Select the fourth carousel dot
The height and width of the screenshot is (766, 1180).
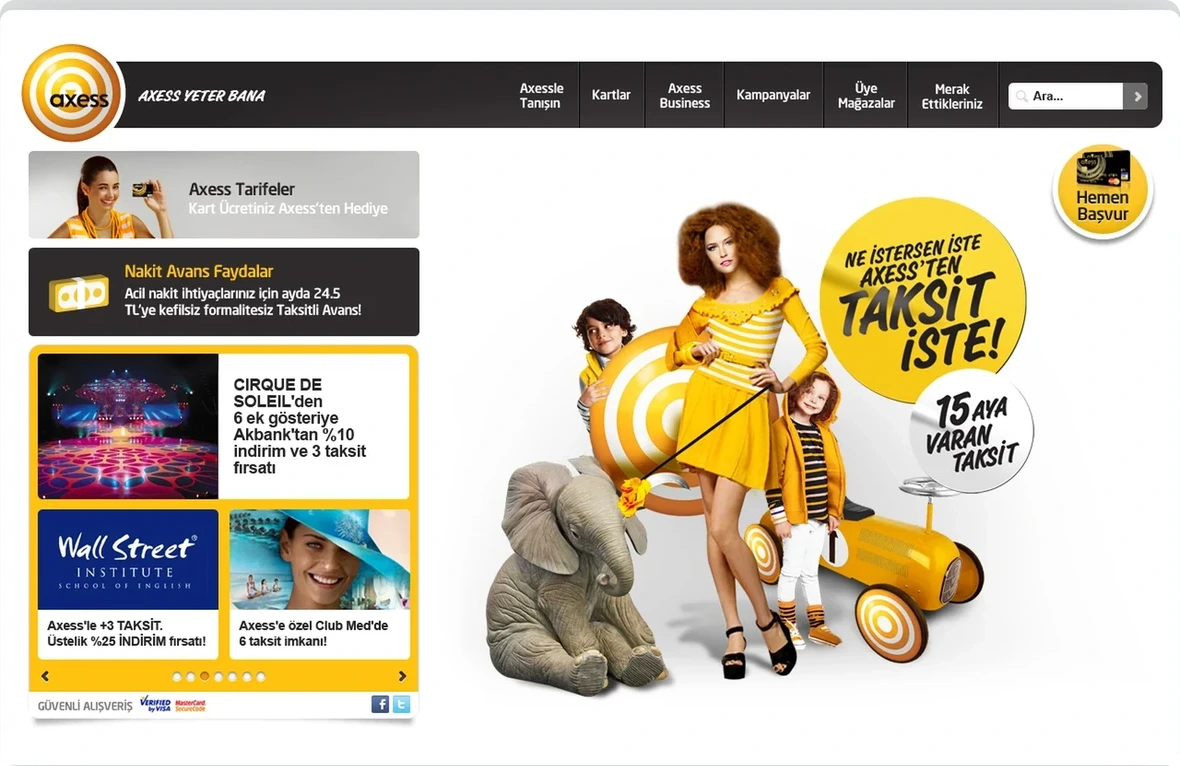[218, 676]
